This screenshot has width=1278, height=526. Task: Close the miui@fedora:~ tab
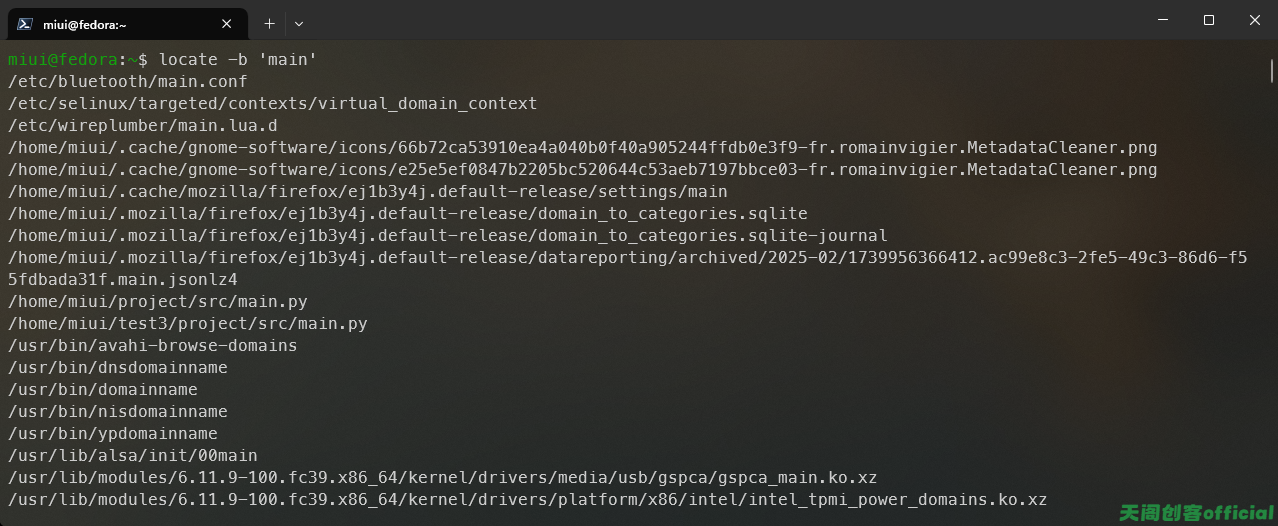tap(228, 24)
